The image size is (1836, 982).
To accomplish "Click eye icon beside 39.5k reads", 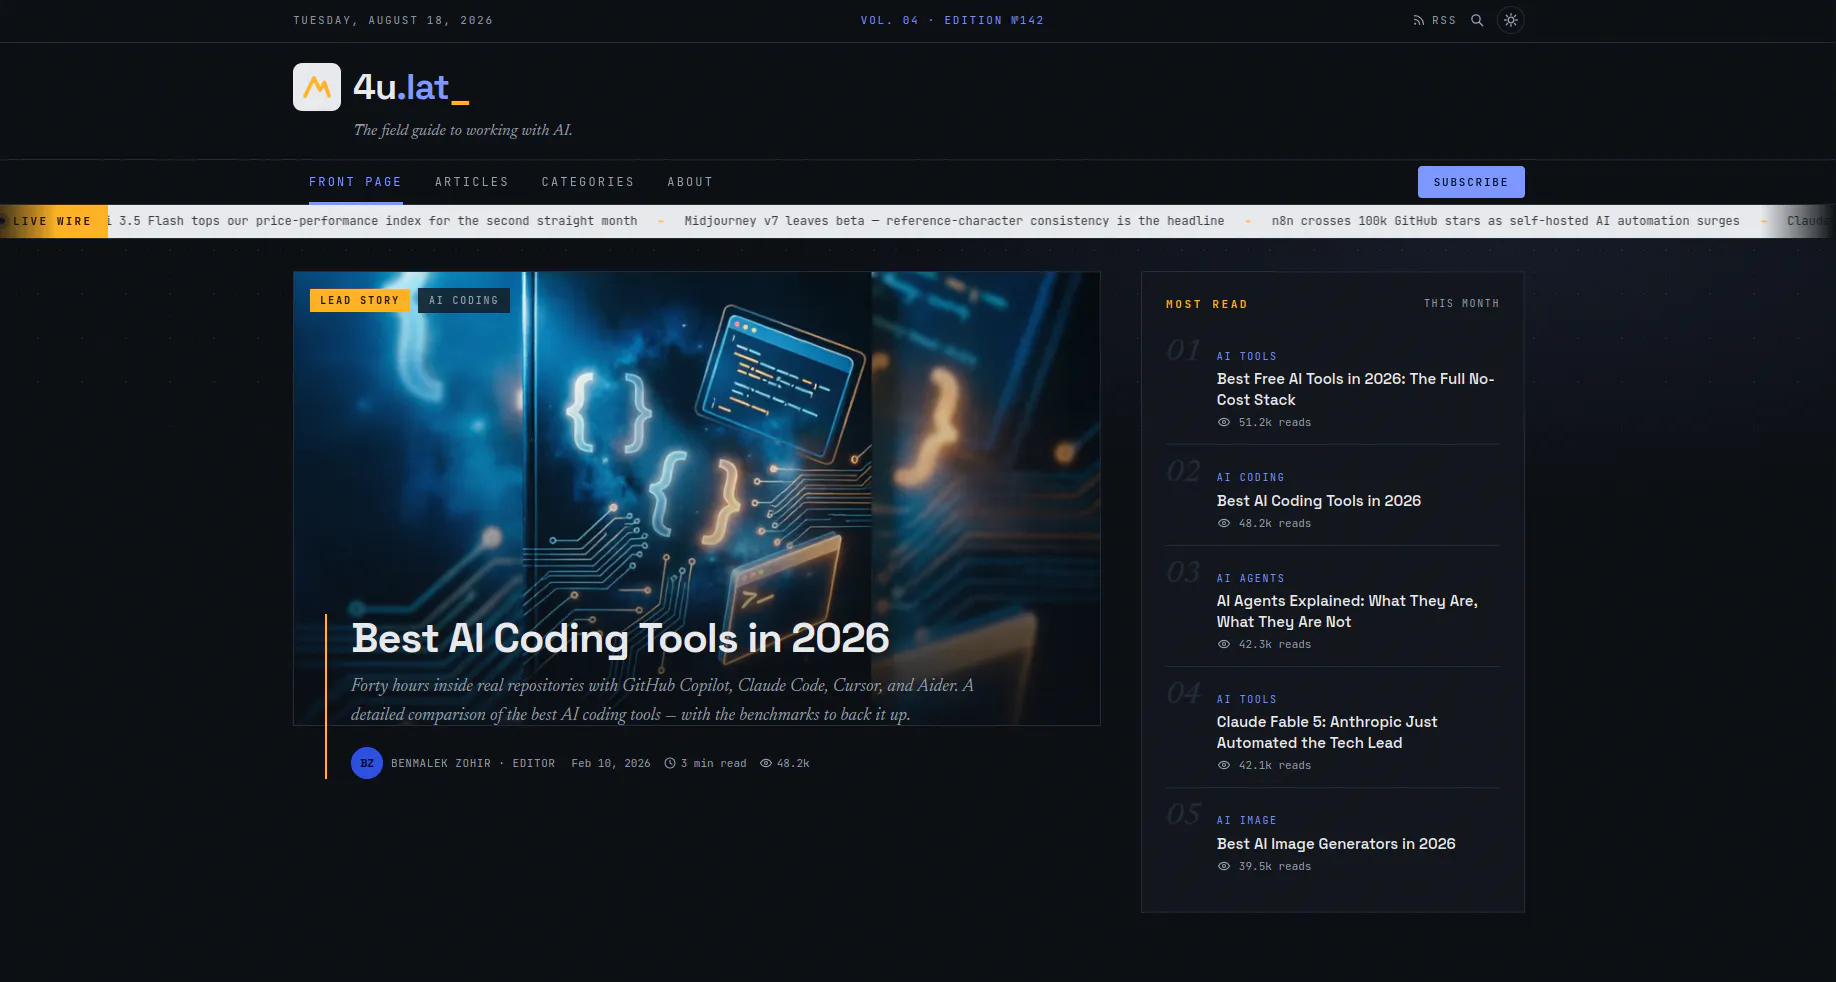I will click(1224, 866).
